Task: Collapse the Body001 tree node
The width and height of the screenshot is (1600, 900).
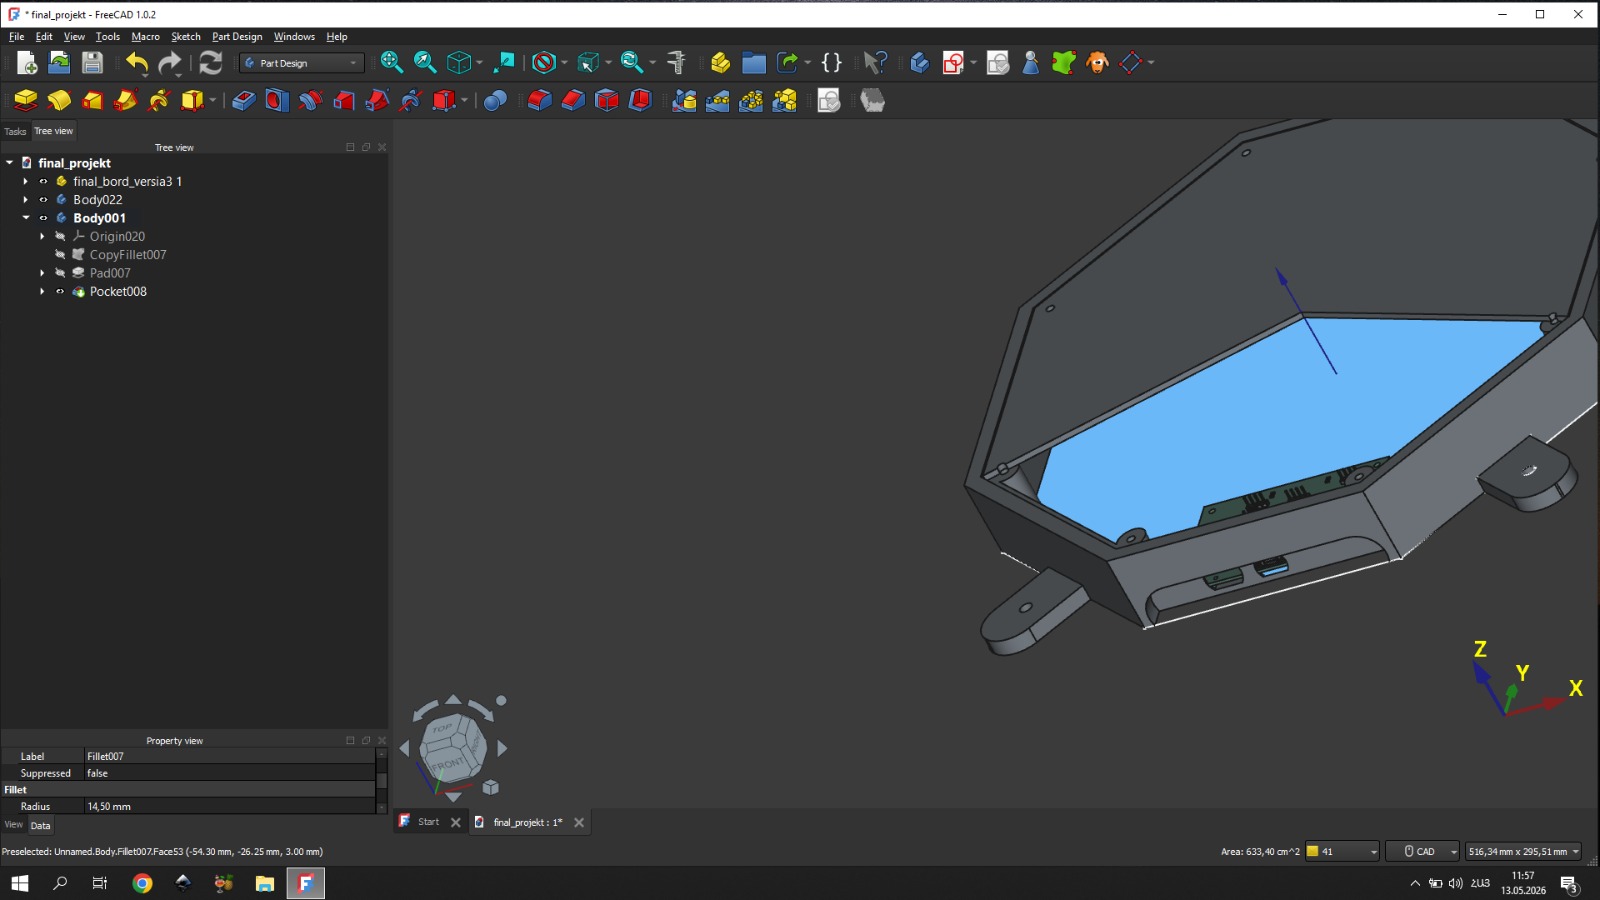Action: (26, 218)
